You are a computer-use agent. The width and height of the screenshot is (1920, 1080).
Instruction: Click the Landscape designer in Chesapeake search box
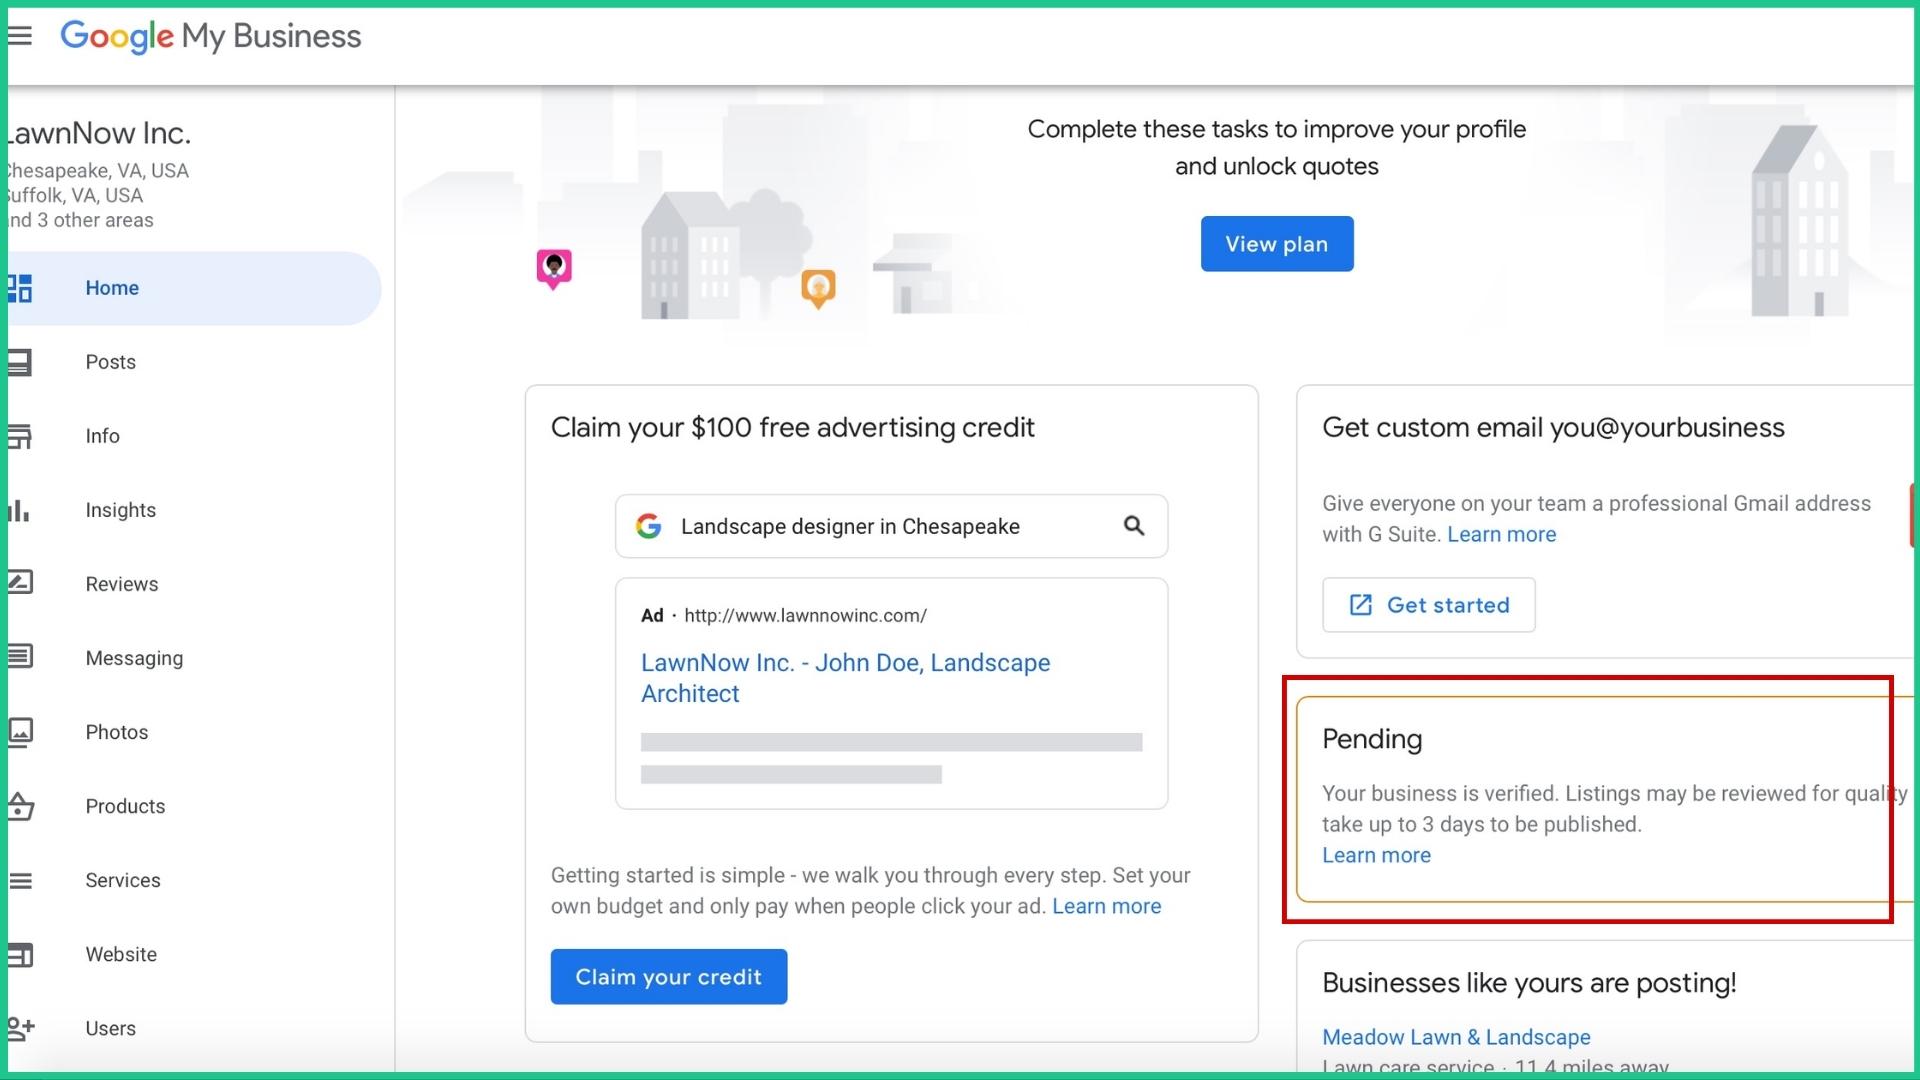click(891, 526)
